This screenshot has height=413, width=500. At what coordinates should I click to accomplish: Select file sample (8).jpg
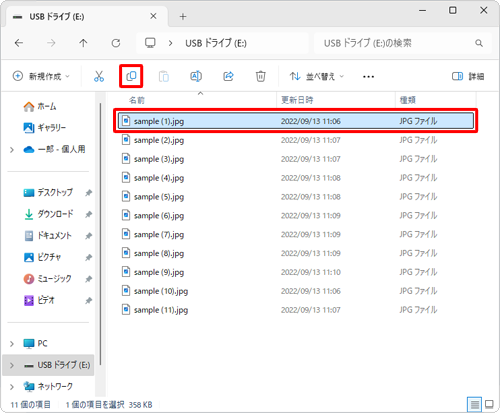(x=296, y=253)
